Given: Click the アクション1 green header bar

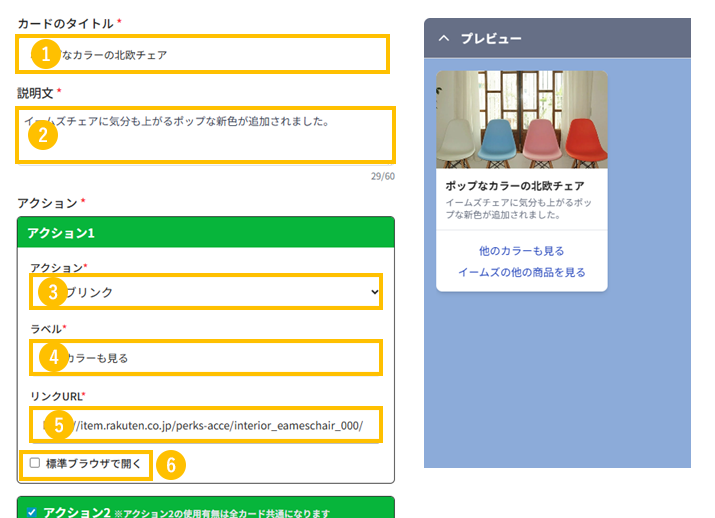Looking at the screenshot, I should (206, 232).
